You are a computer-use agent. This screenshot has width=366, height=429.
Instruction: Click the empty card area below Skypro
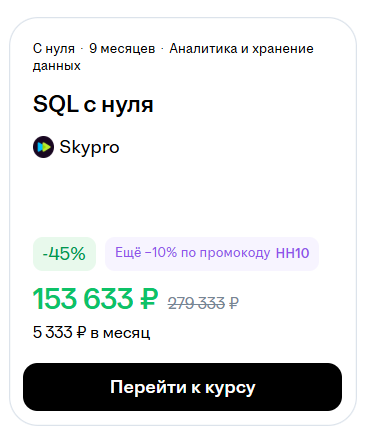tap(183, 197)
